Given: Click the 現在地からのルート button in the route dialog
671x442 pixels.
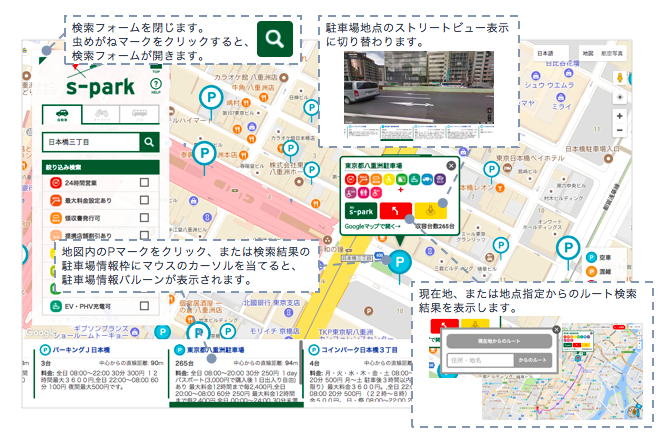Looking at the screenshot, I should click(x=499, y=341).
